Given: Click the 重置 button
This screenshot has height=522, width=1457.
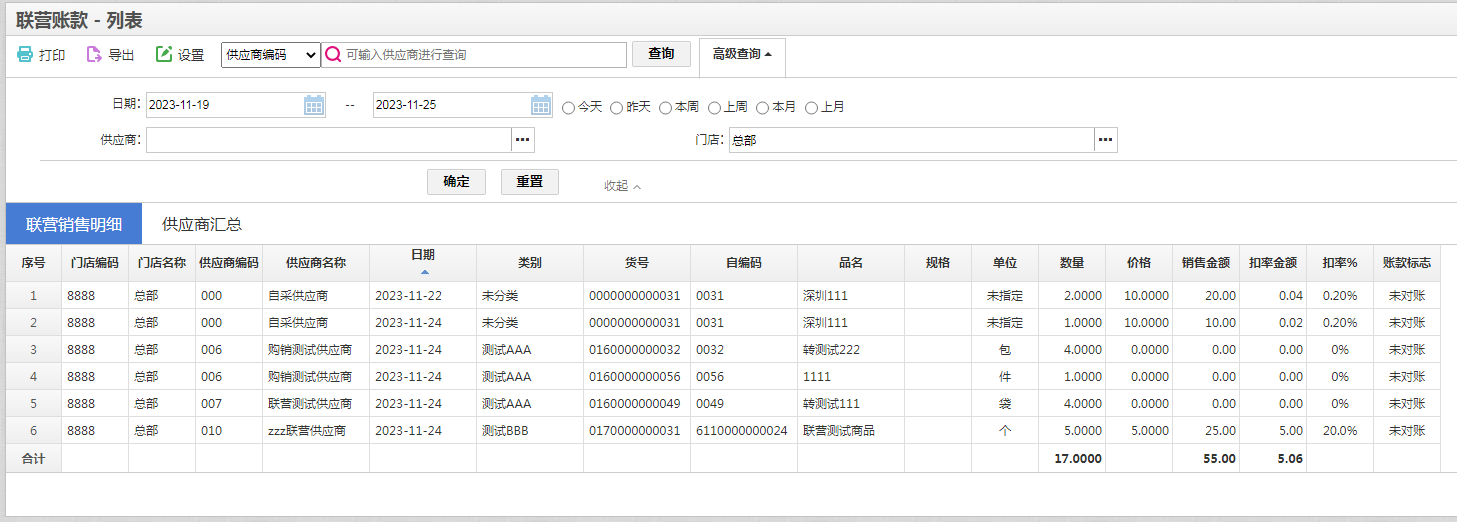Looking at the screenshot, I should point(529,182).
